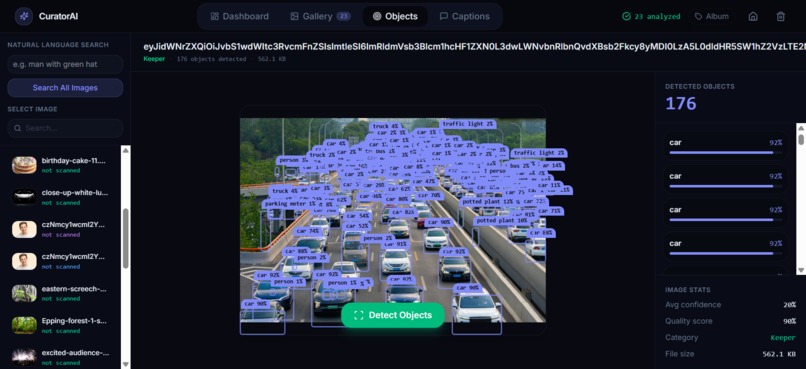Screen dimensions: 806x369
Task: Click the 'car 80%' detection label
Action: point(397,199)
